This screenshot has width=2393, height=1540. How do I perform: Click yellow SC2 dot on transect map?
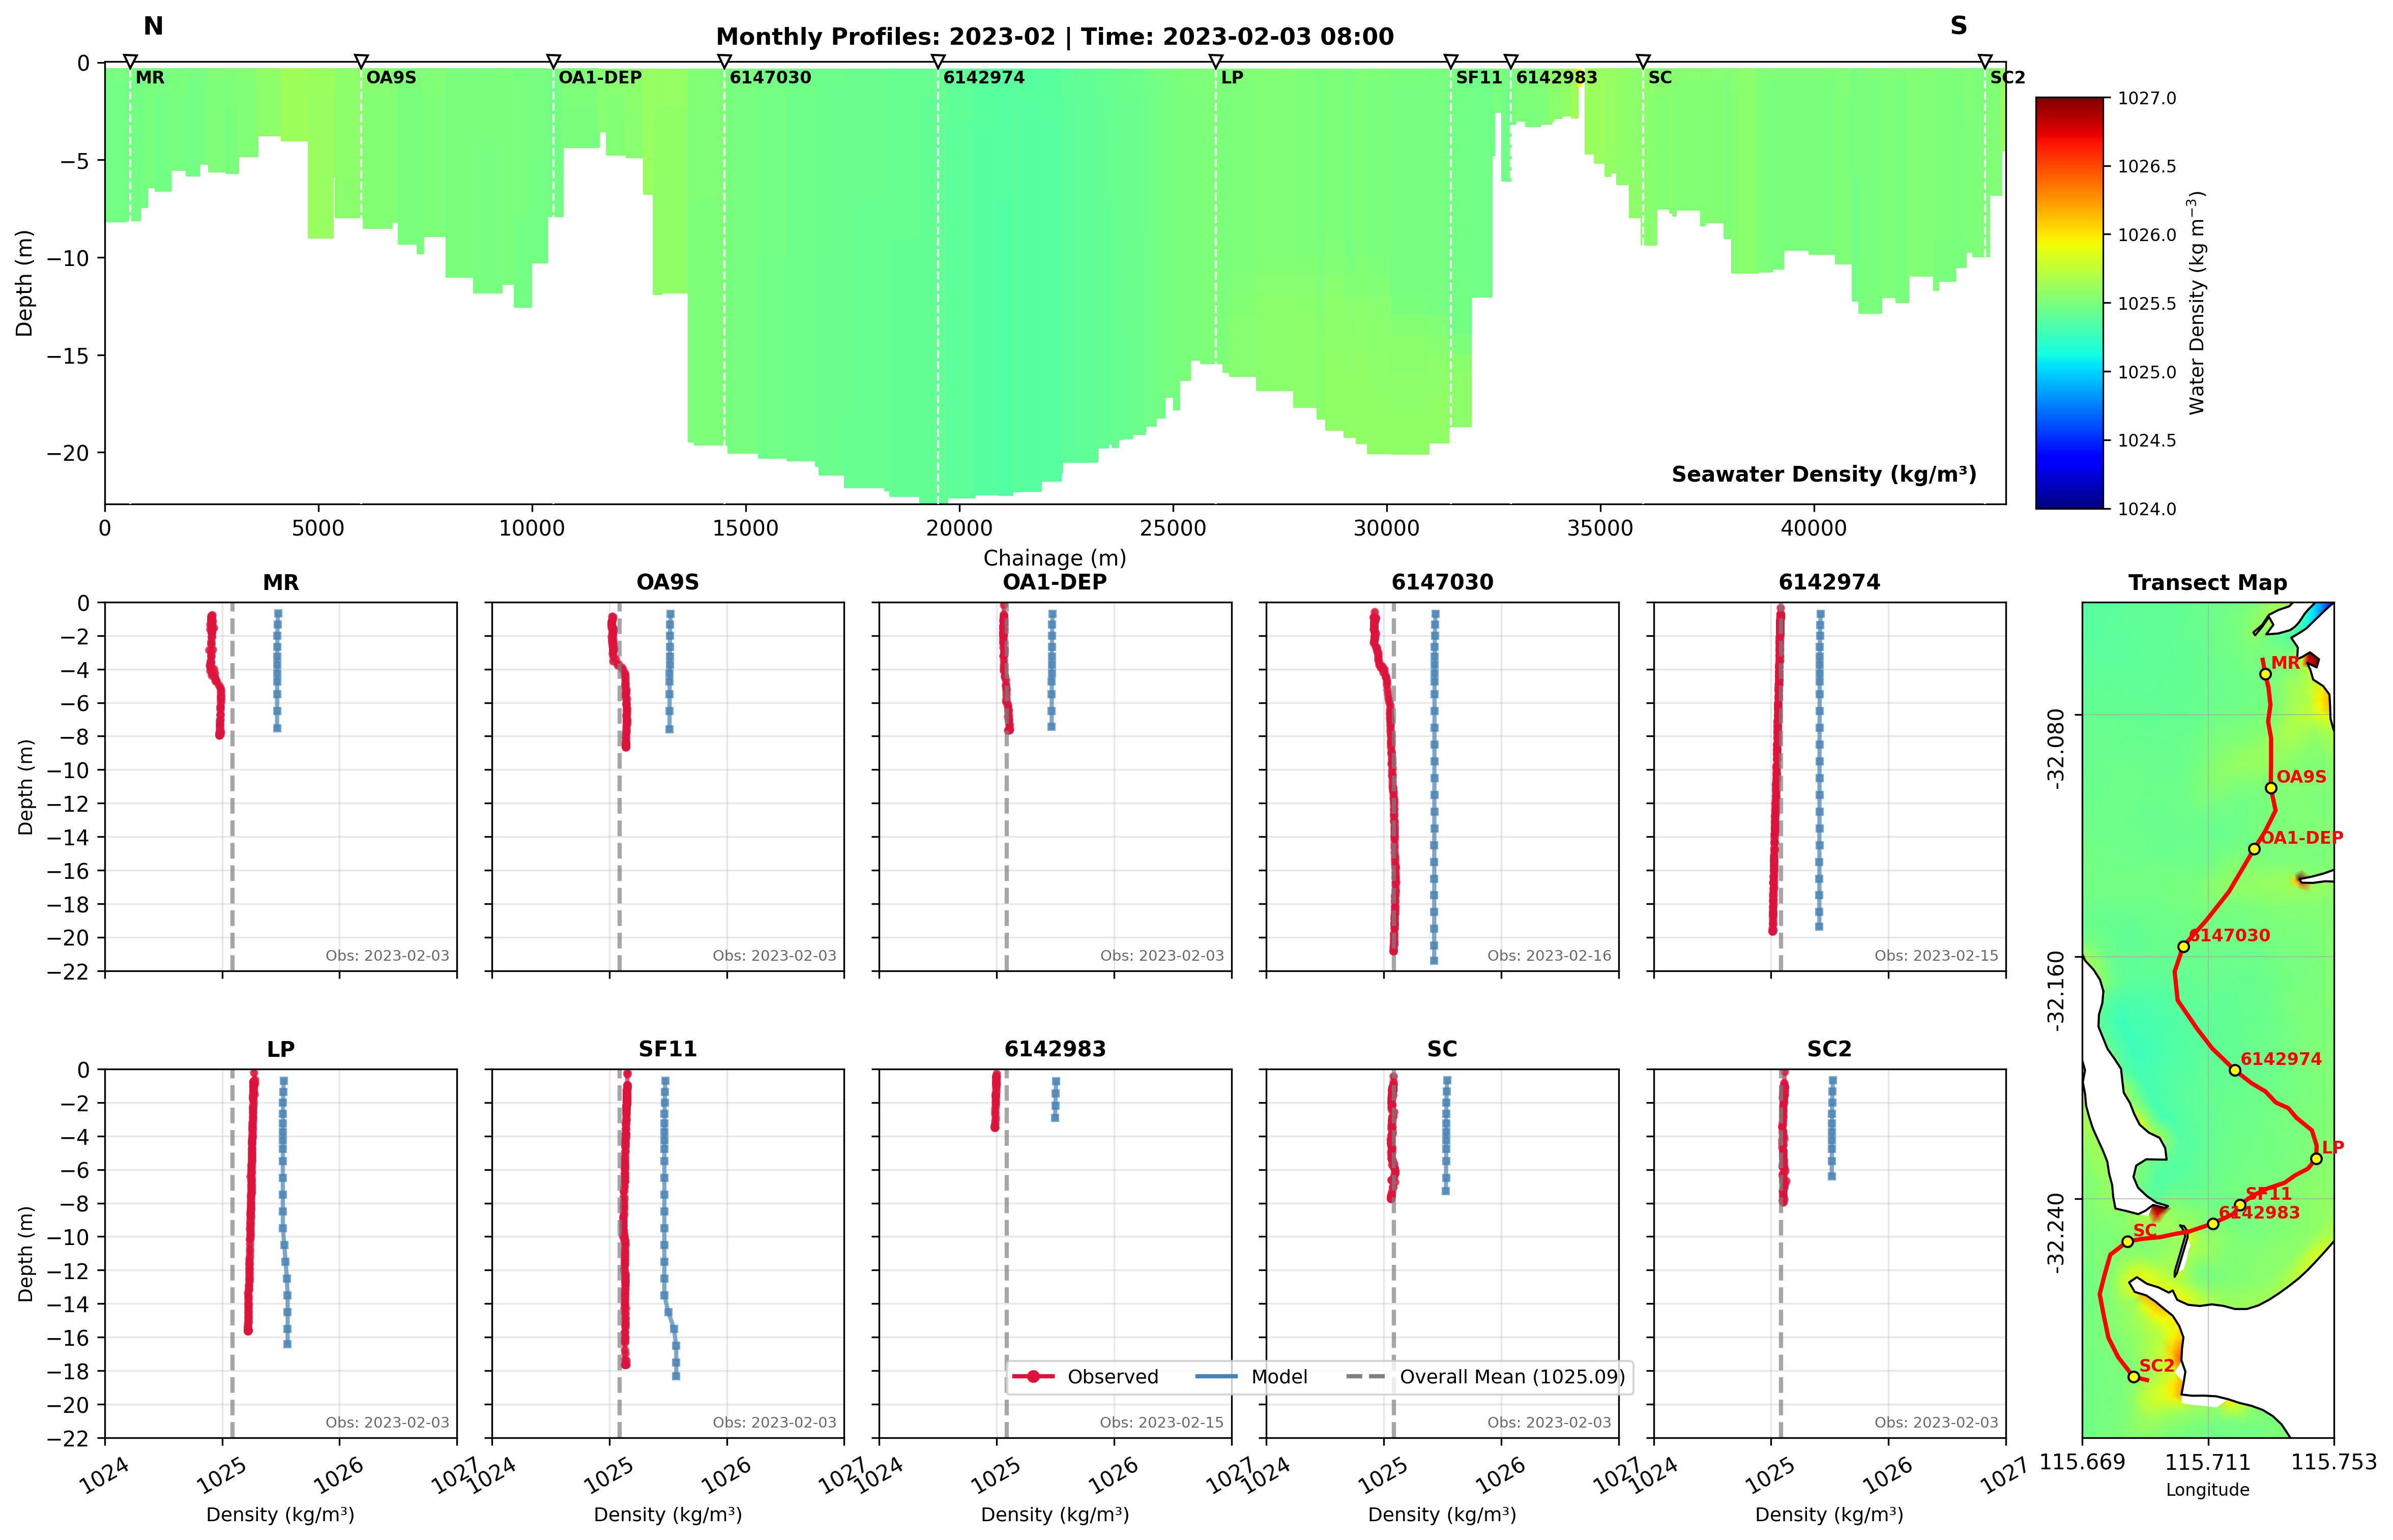pos(2134,1377)
